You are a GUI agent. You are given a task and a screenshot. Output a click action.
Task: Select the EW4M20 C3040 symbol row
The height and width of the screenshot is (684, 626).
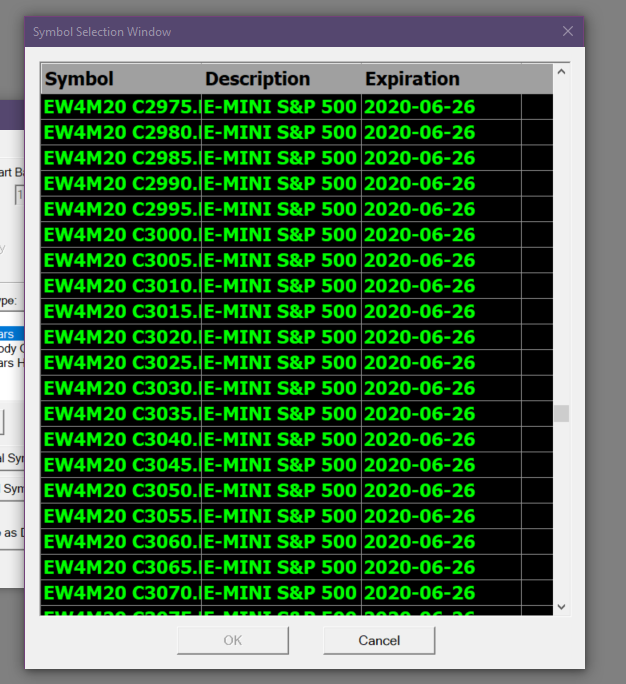[x=297, y=439]
